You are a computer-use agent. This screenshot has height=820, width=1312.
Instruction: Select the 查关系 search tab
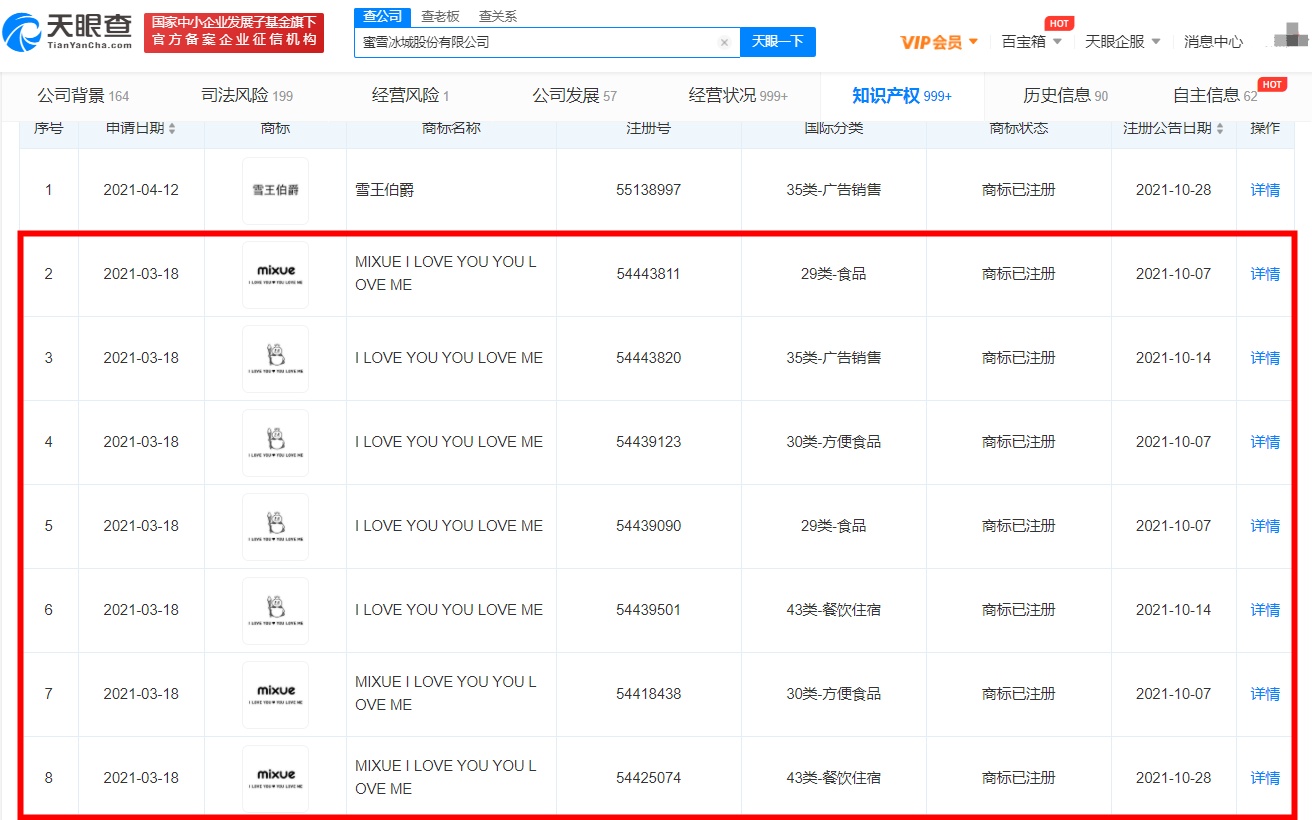coord(498,16)
